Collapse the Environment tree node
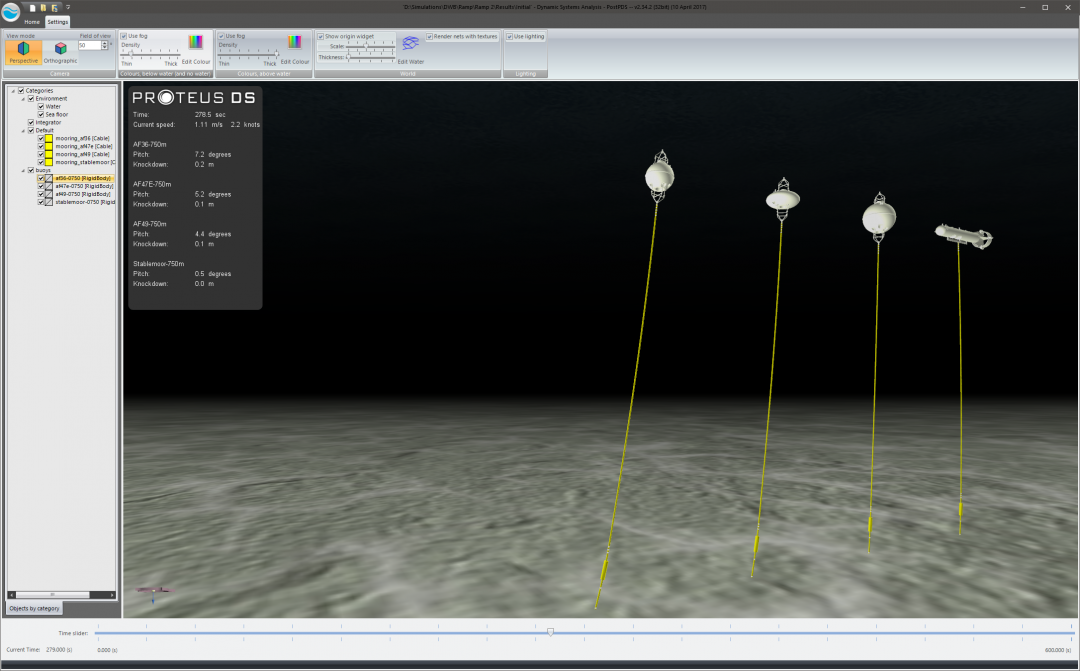 click(23, 99)
